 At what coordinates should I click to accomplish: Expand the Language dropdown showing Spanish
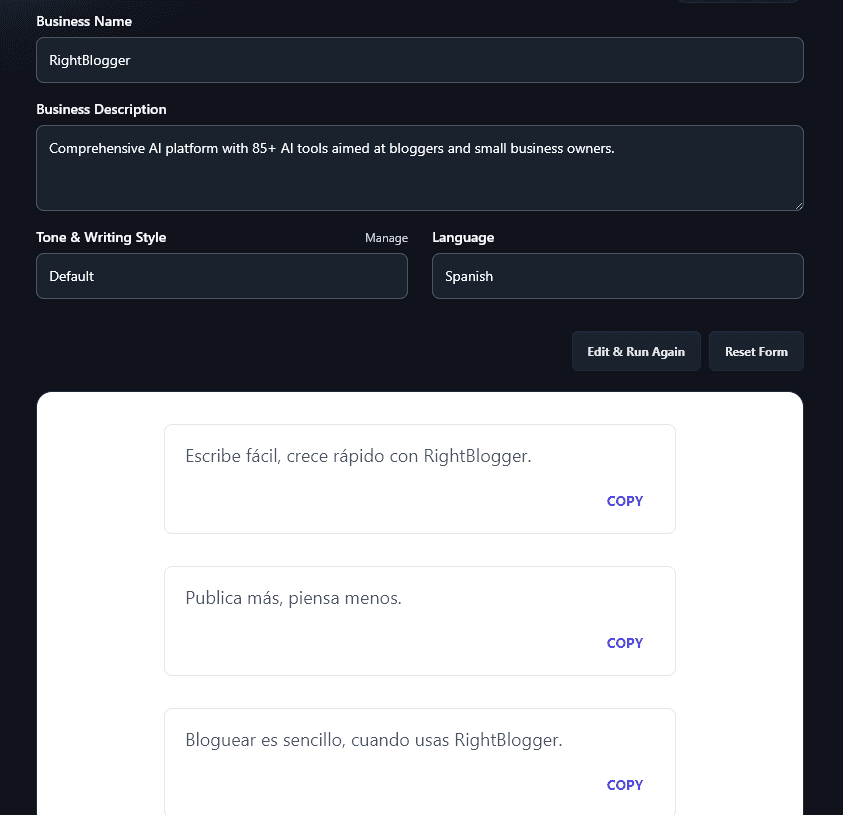pyautogui.click(x=617, y=276)
